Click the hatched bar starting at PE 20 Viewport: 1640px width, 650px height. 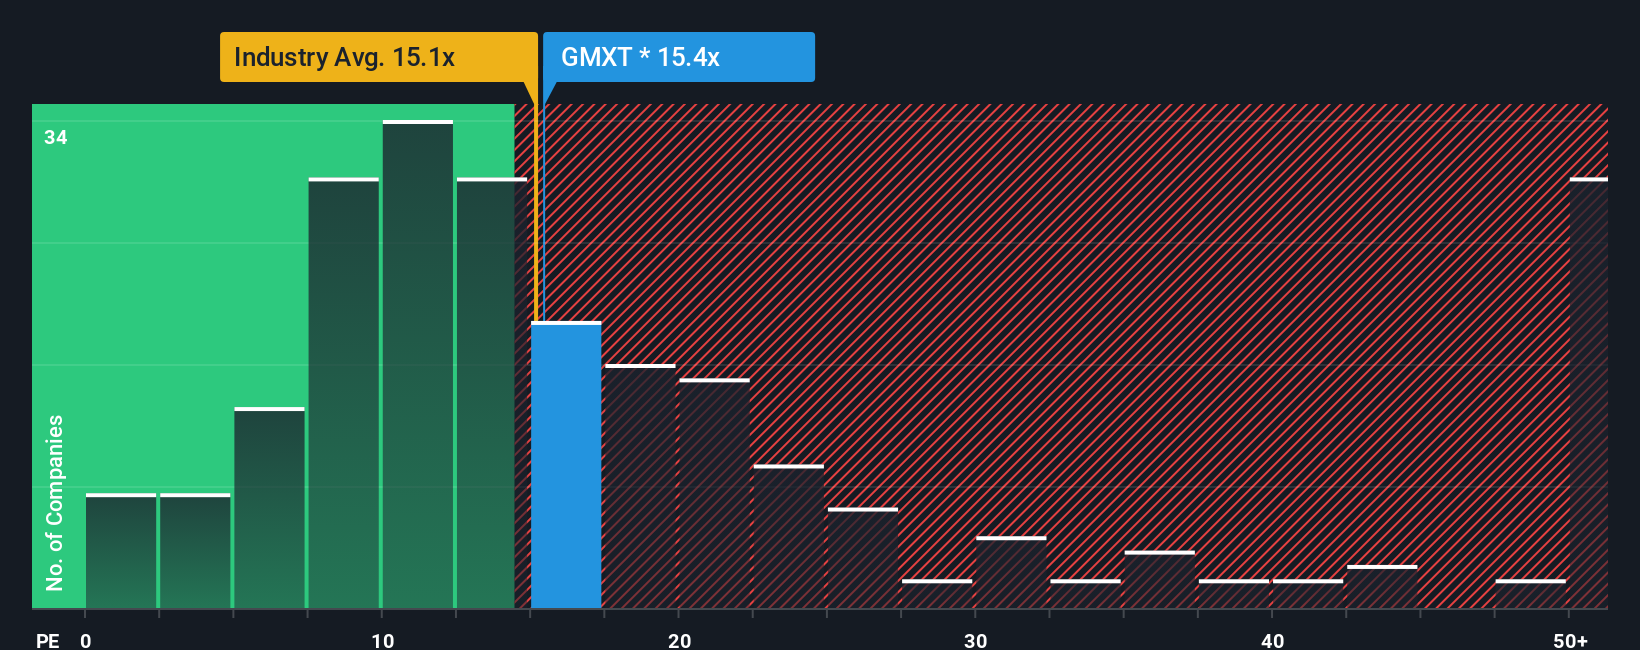[x=714, y=493]
